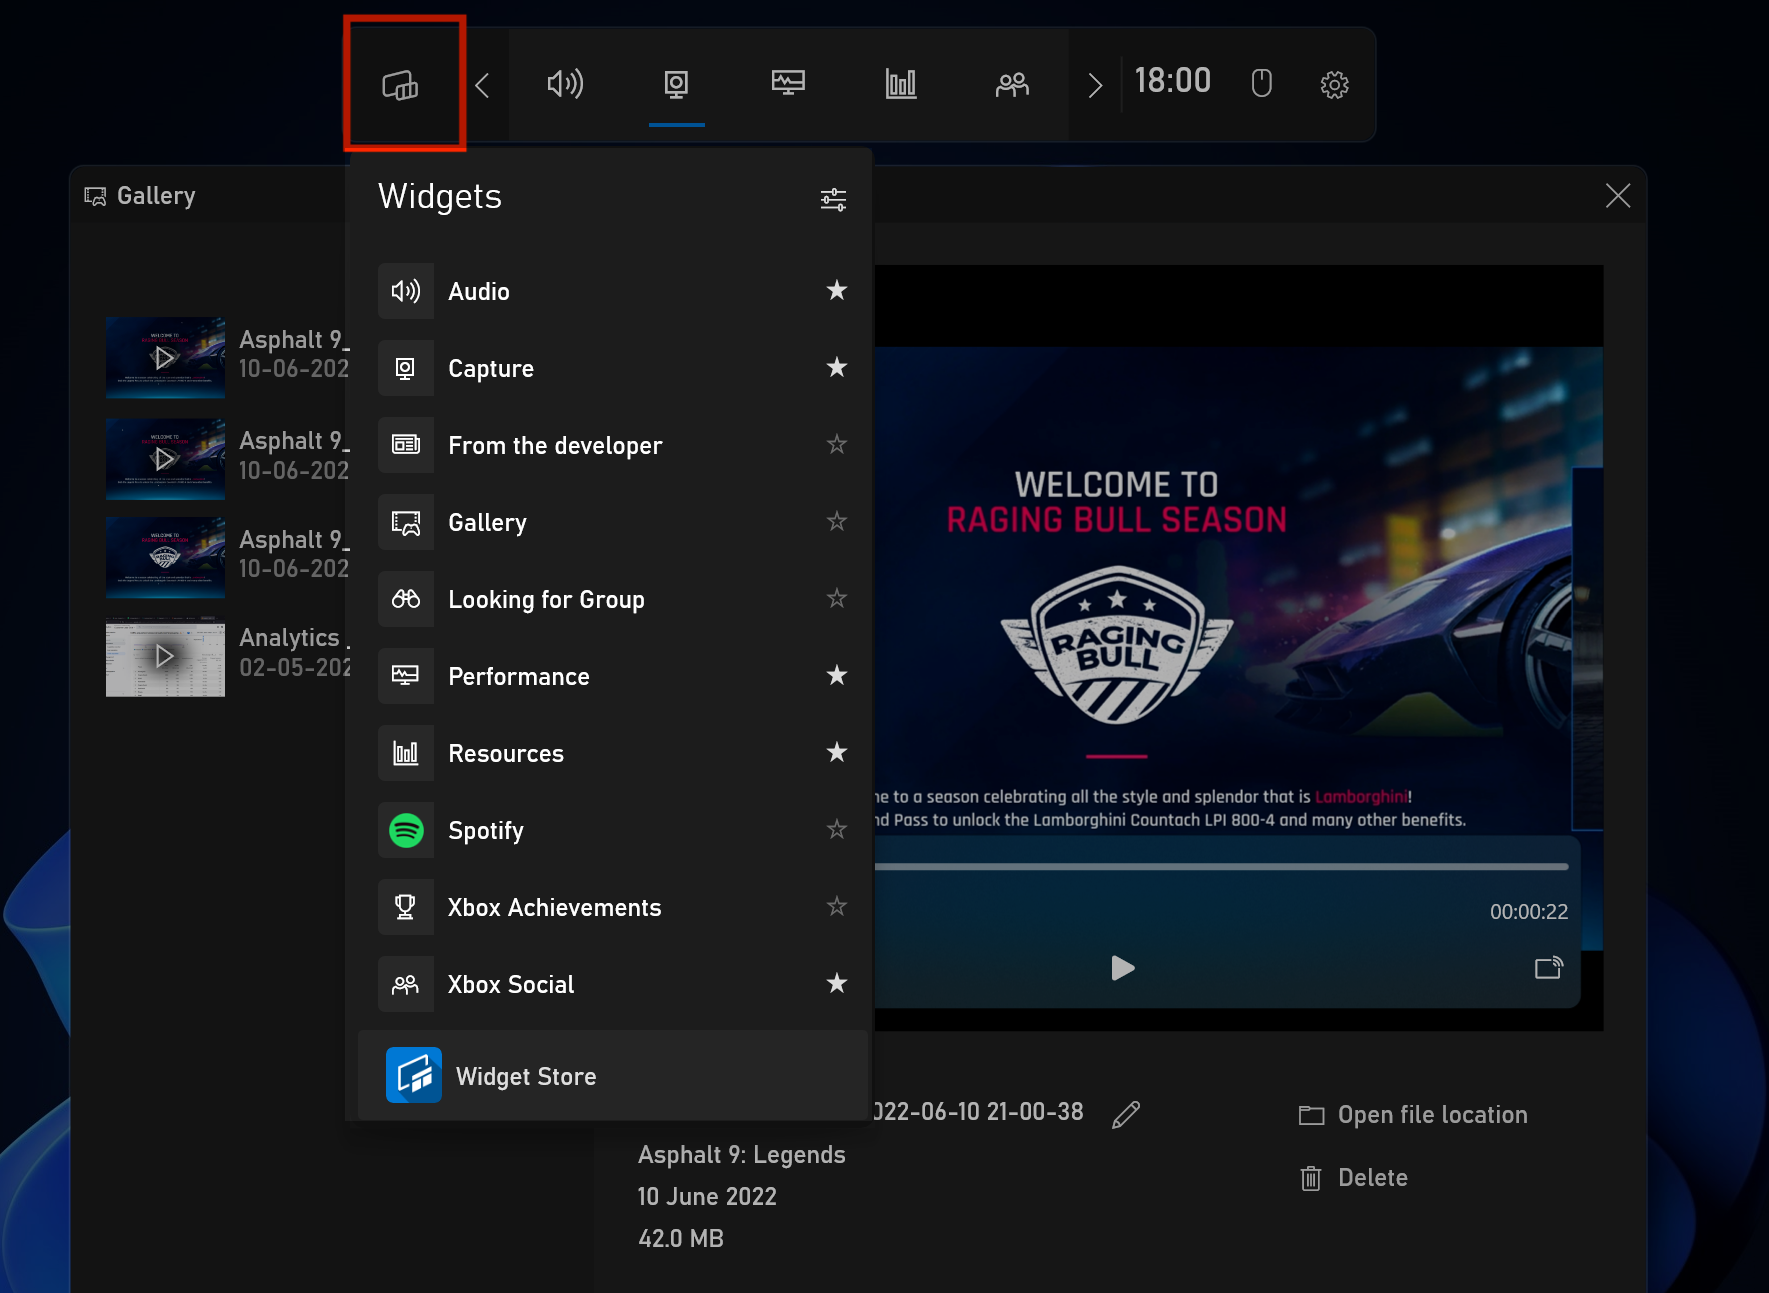Select the first Asphalt 9 clip thumbnail

[x=165, y=358]
